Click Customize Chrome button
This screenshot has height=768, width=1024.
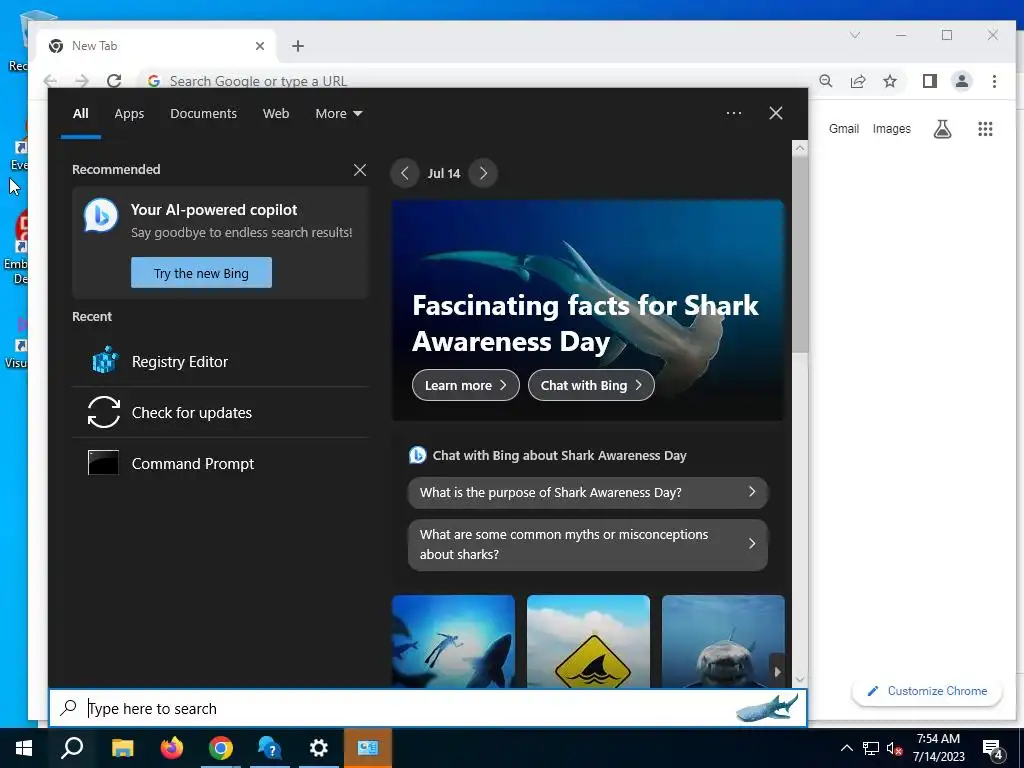pos(927,691)
